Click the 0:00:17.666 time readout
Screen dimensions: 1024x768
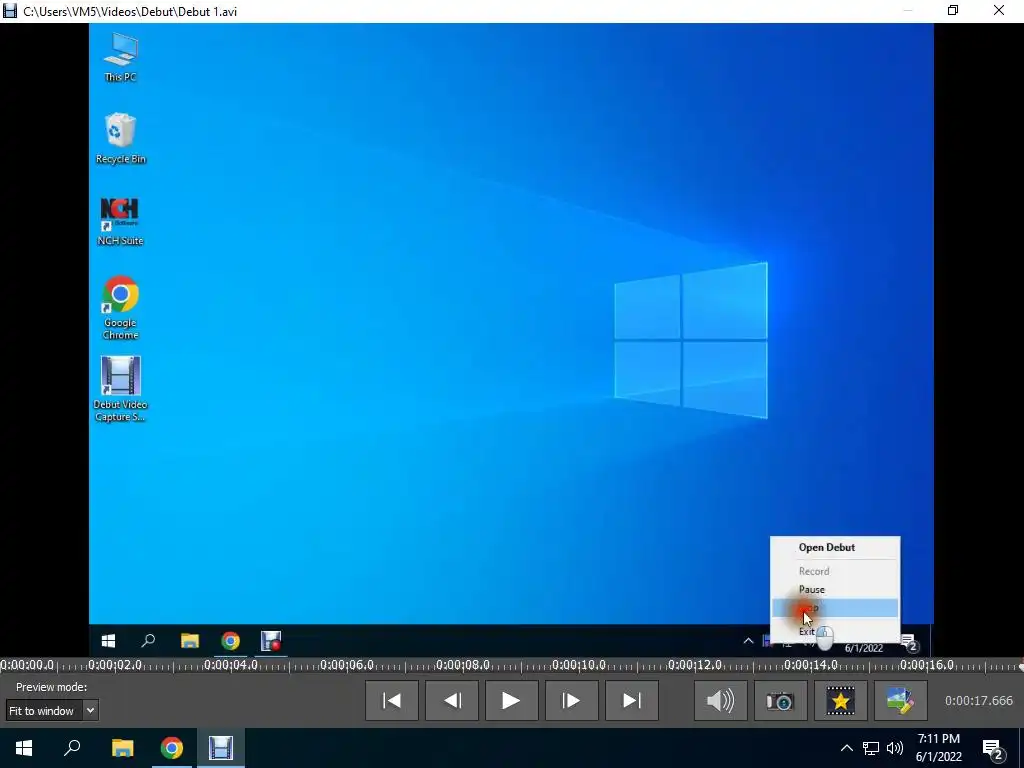[979, 701]
